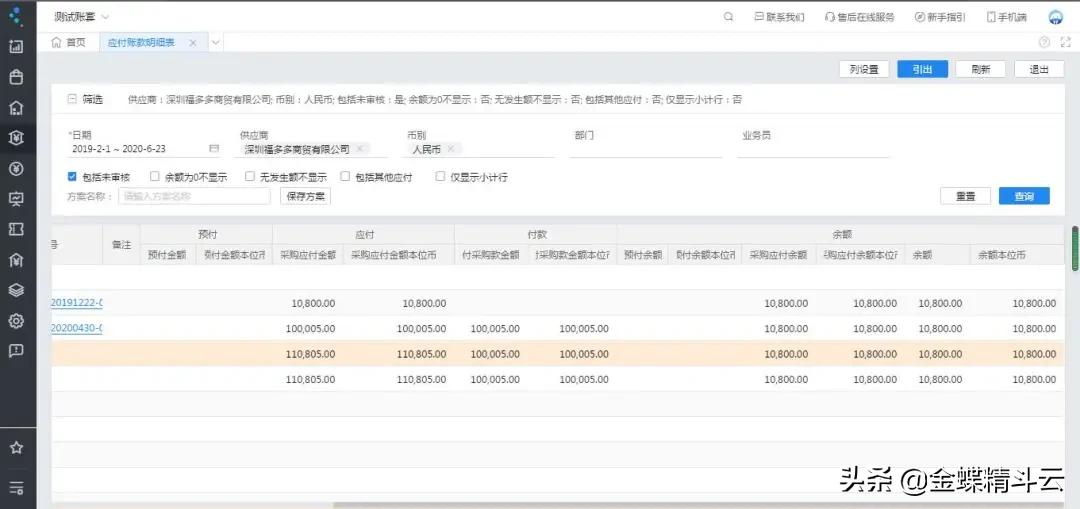Open the calendar icon in date field
1080x509 pixels.
[x=214, y=149]
